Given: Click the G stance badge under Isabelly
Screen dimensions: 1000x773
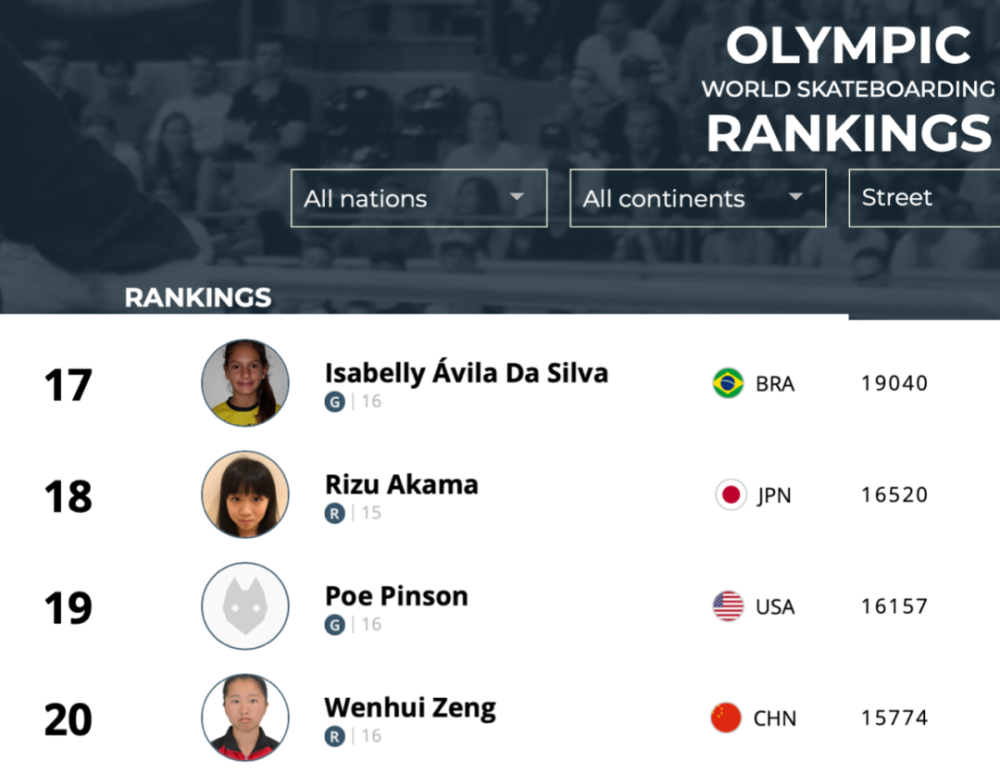Looking at the screenshot, I should [x=334, y=402].
